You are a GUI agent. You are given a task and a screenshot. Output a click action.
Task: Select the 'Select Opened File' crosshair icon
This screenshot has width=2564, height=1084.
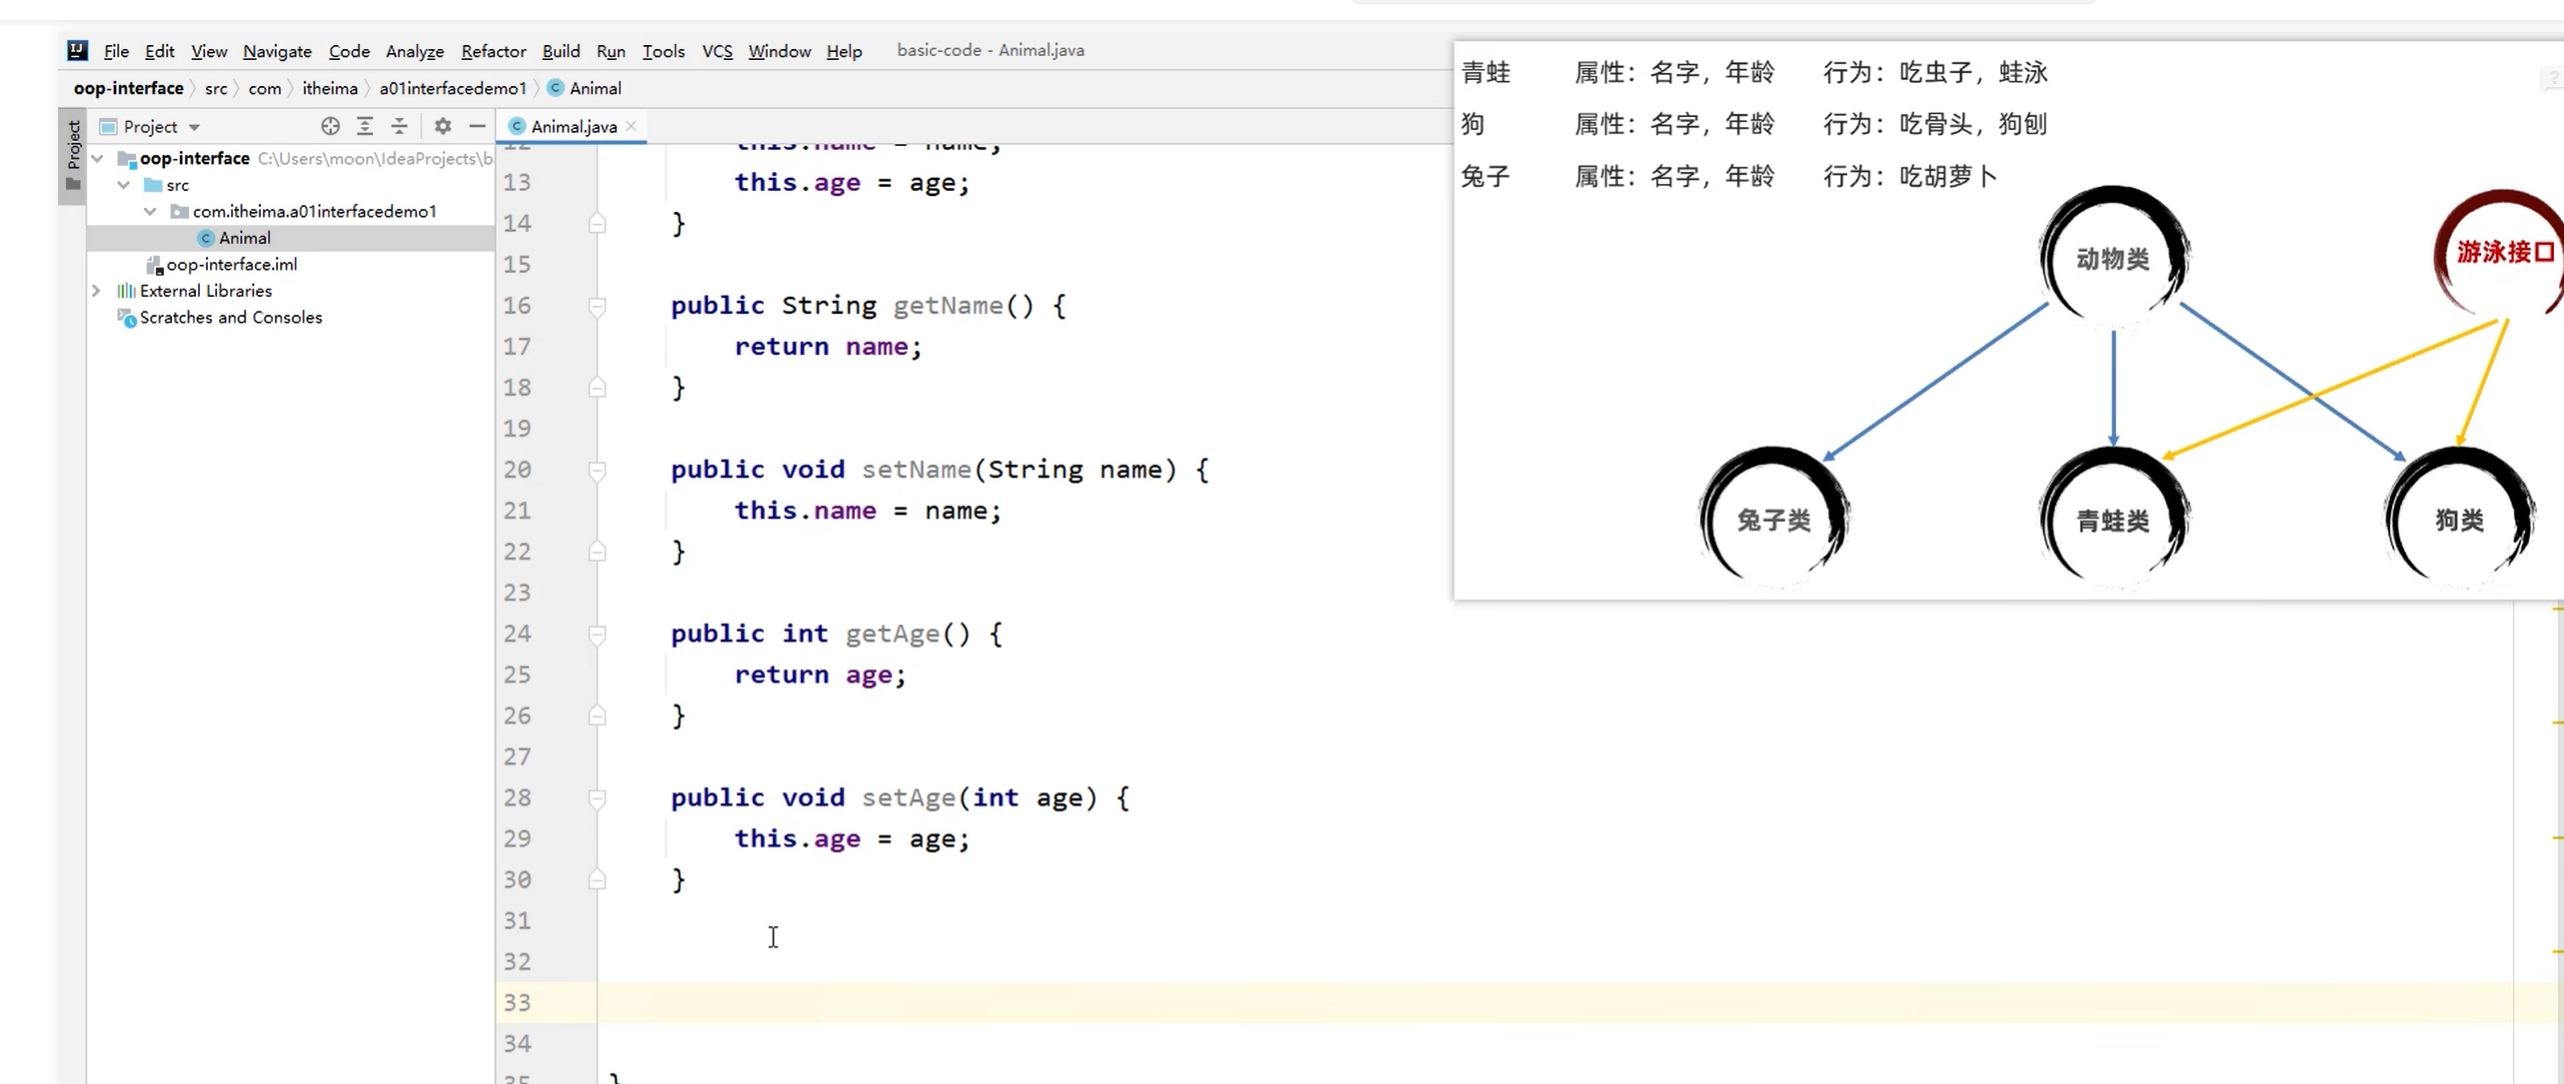click(329, 126)
